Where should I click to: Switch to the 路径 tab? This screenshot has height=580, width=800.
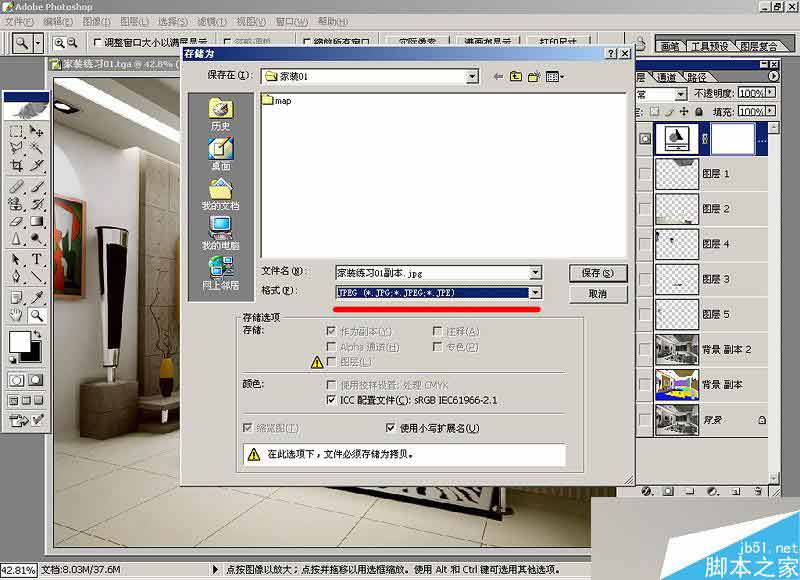pyautogui.click(x=697, y=77)
